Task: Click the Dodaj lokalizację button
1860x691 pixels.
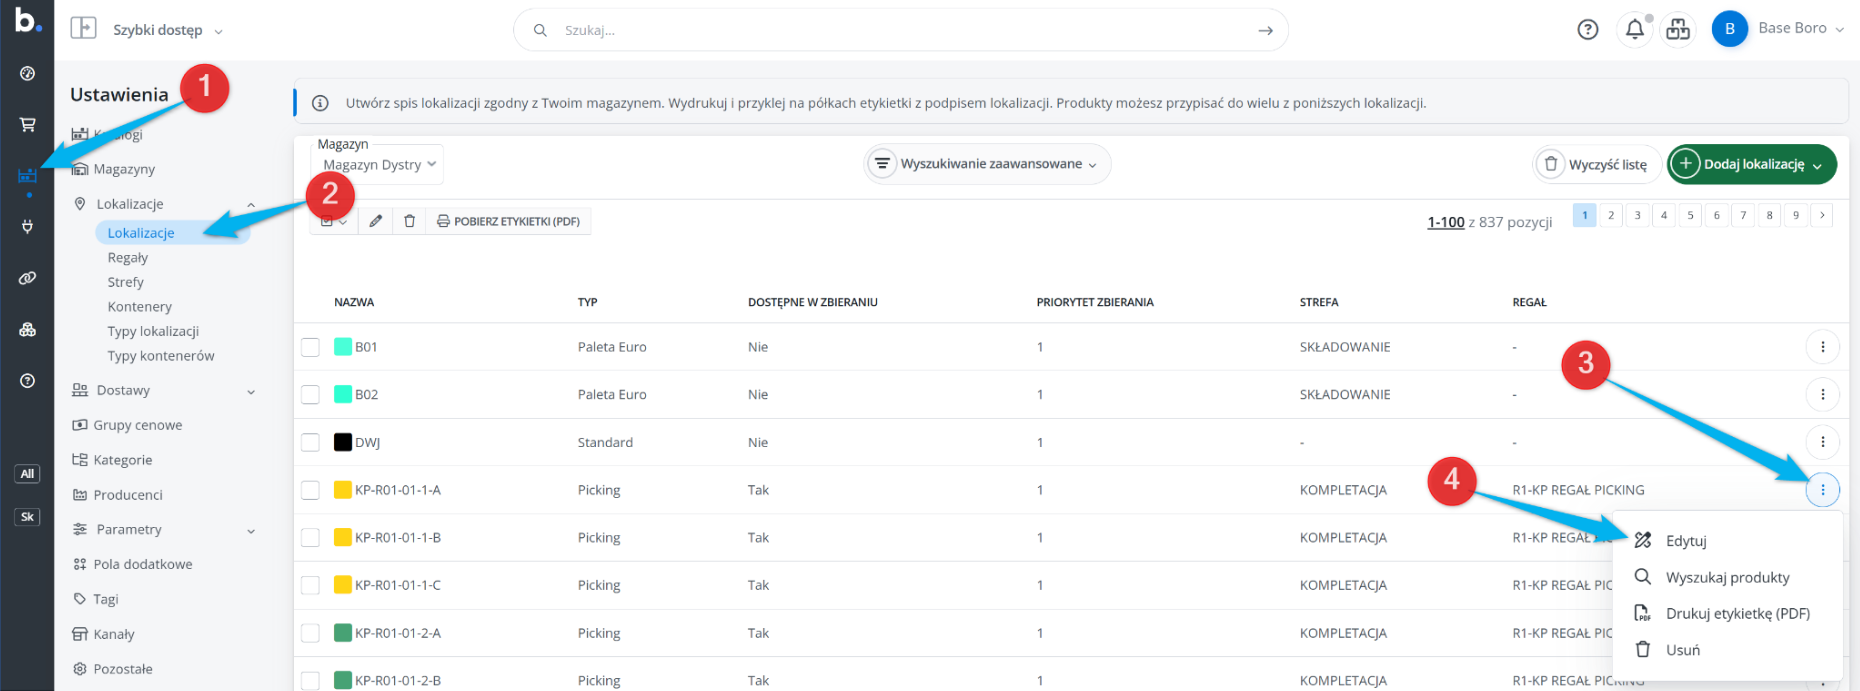Action: click(1751, 164)
